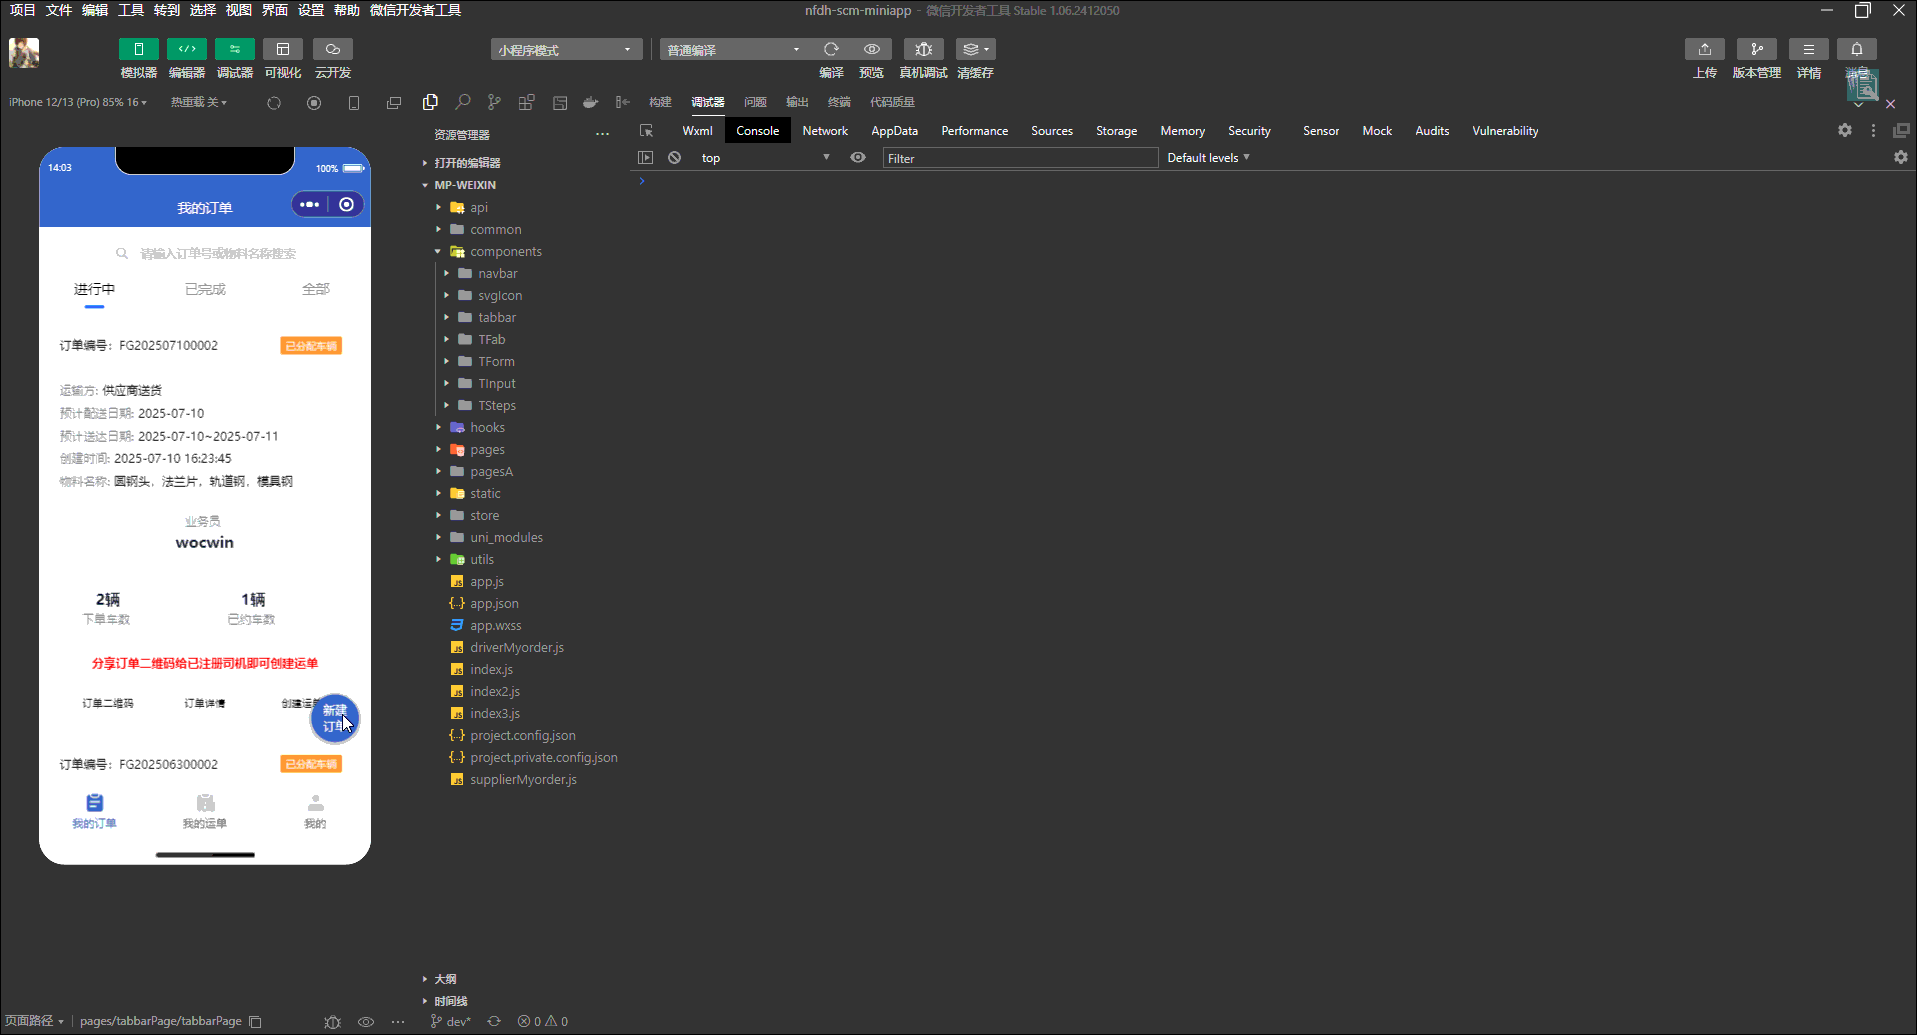Open the mini program mode dropdown
This screenshot has height=1035, width=1917.
(x=566, y=50)
